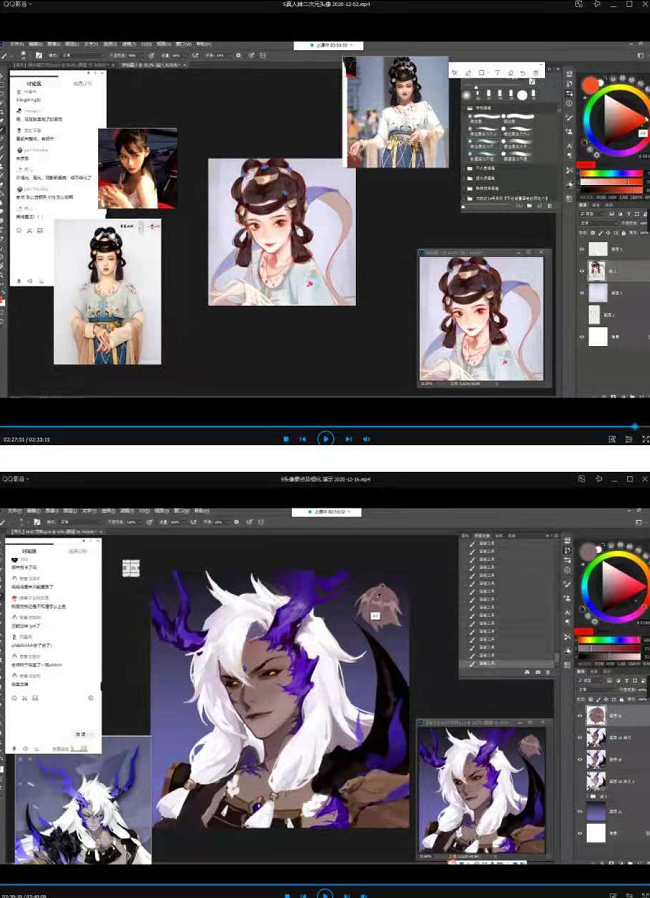Viewport: 650px width, 898px height.
Task: Select the text T annotation tool
Action: 497,73
